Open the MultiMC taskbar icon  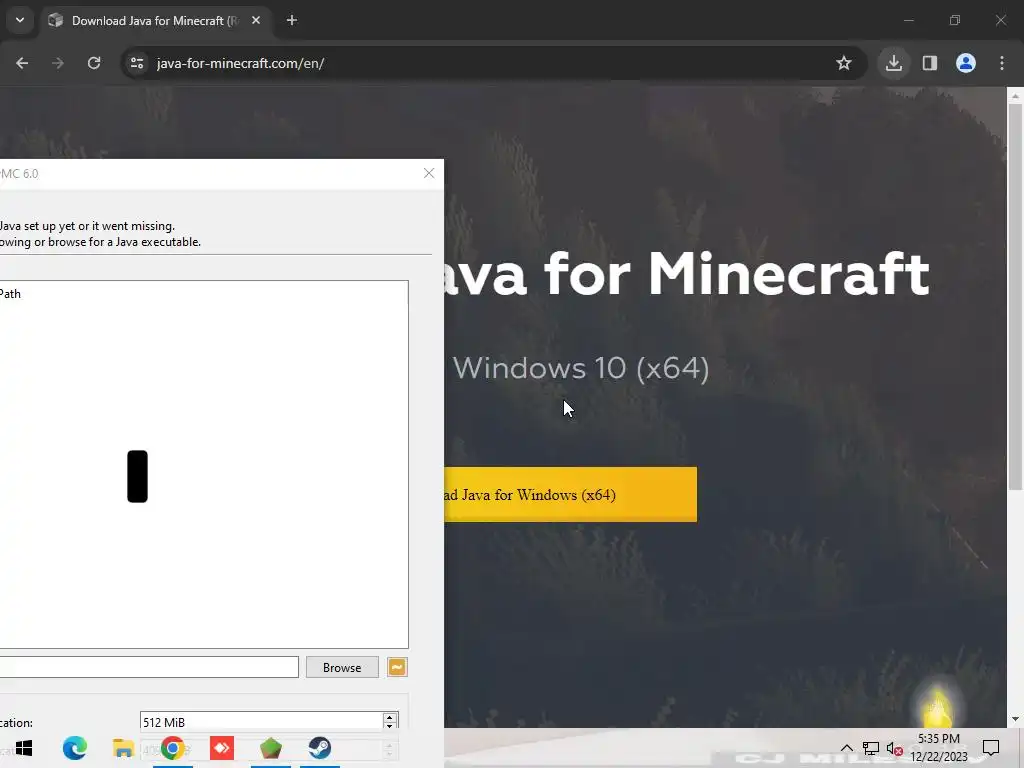[270, 748]
